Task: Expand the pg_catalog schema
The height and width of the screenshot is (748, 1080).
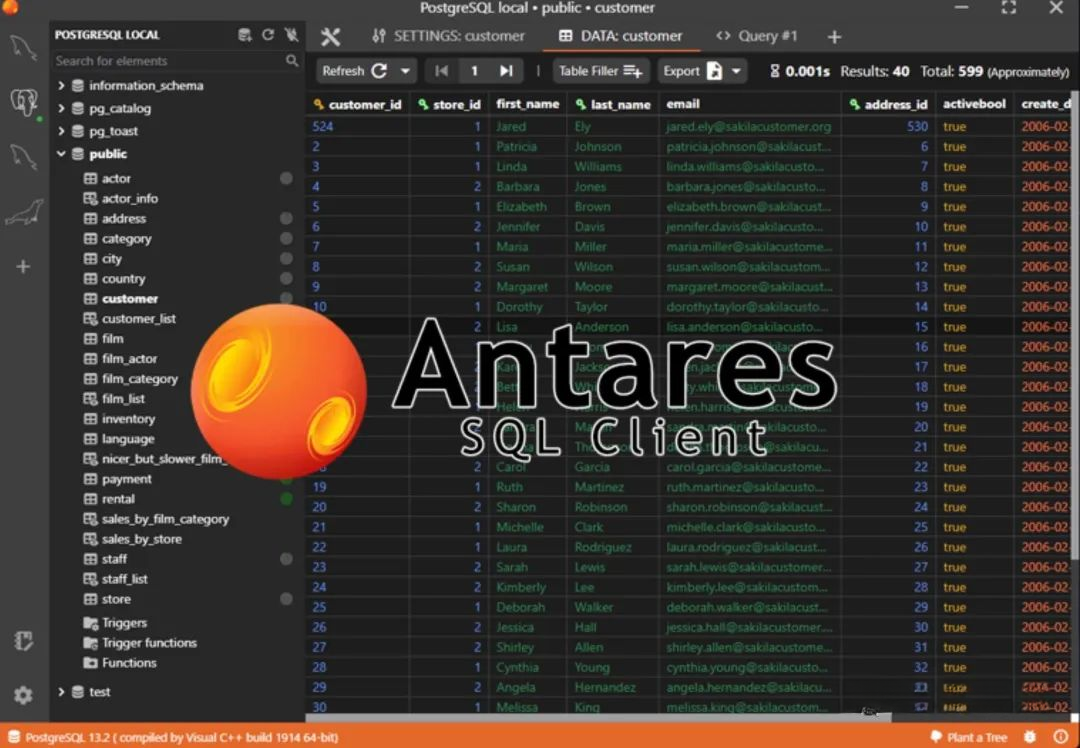Action: coord(61,108)
